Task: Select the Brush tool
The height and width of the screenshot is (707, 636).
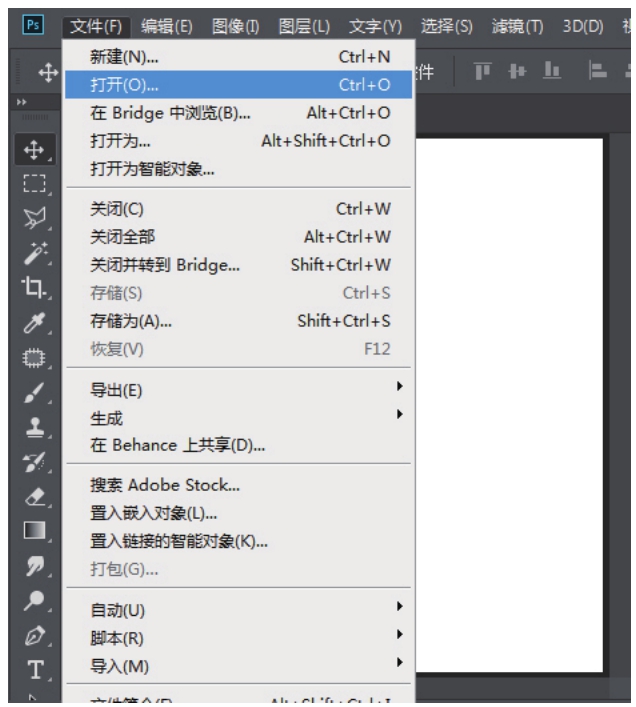Action: coord(35,393)
